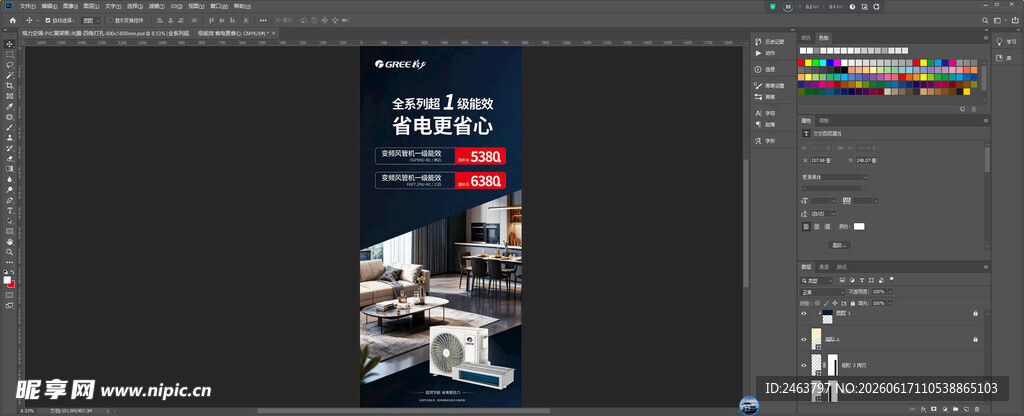The height and width of the screenshot is (416, 1024).
Task: Open the History panel icon
Action: pos(758,42)
